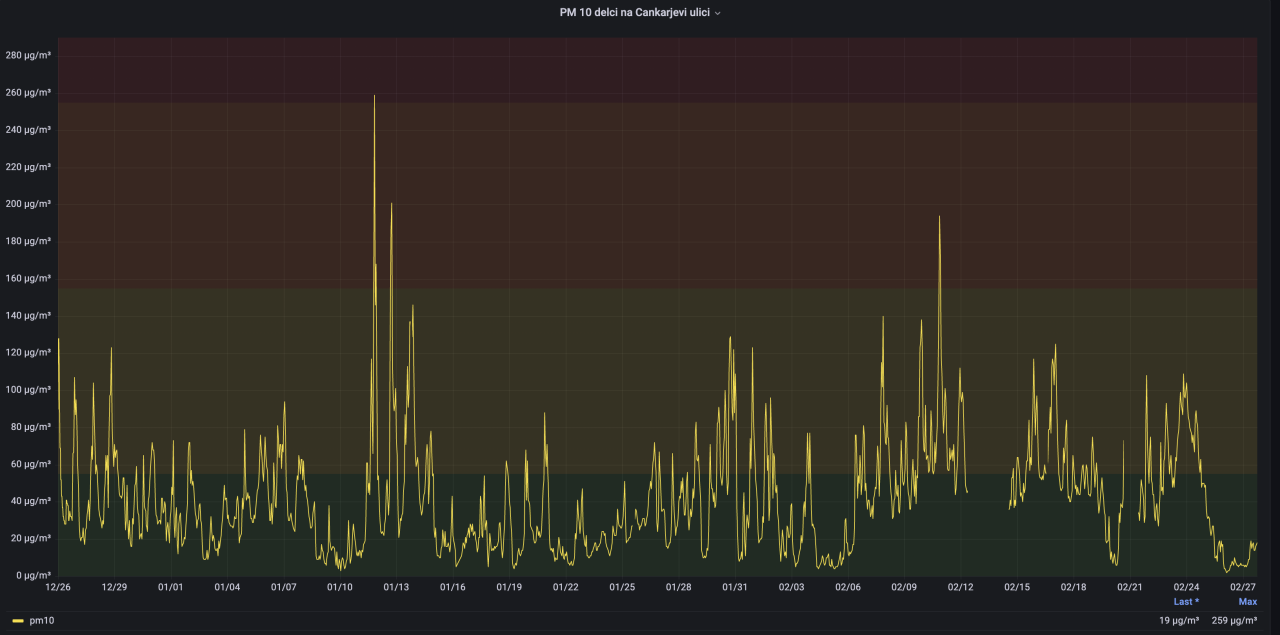Viewport: 1280px width, 635px height.
Task: Click the 02/27 date label on time axis
Action: [1243, 587]
